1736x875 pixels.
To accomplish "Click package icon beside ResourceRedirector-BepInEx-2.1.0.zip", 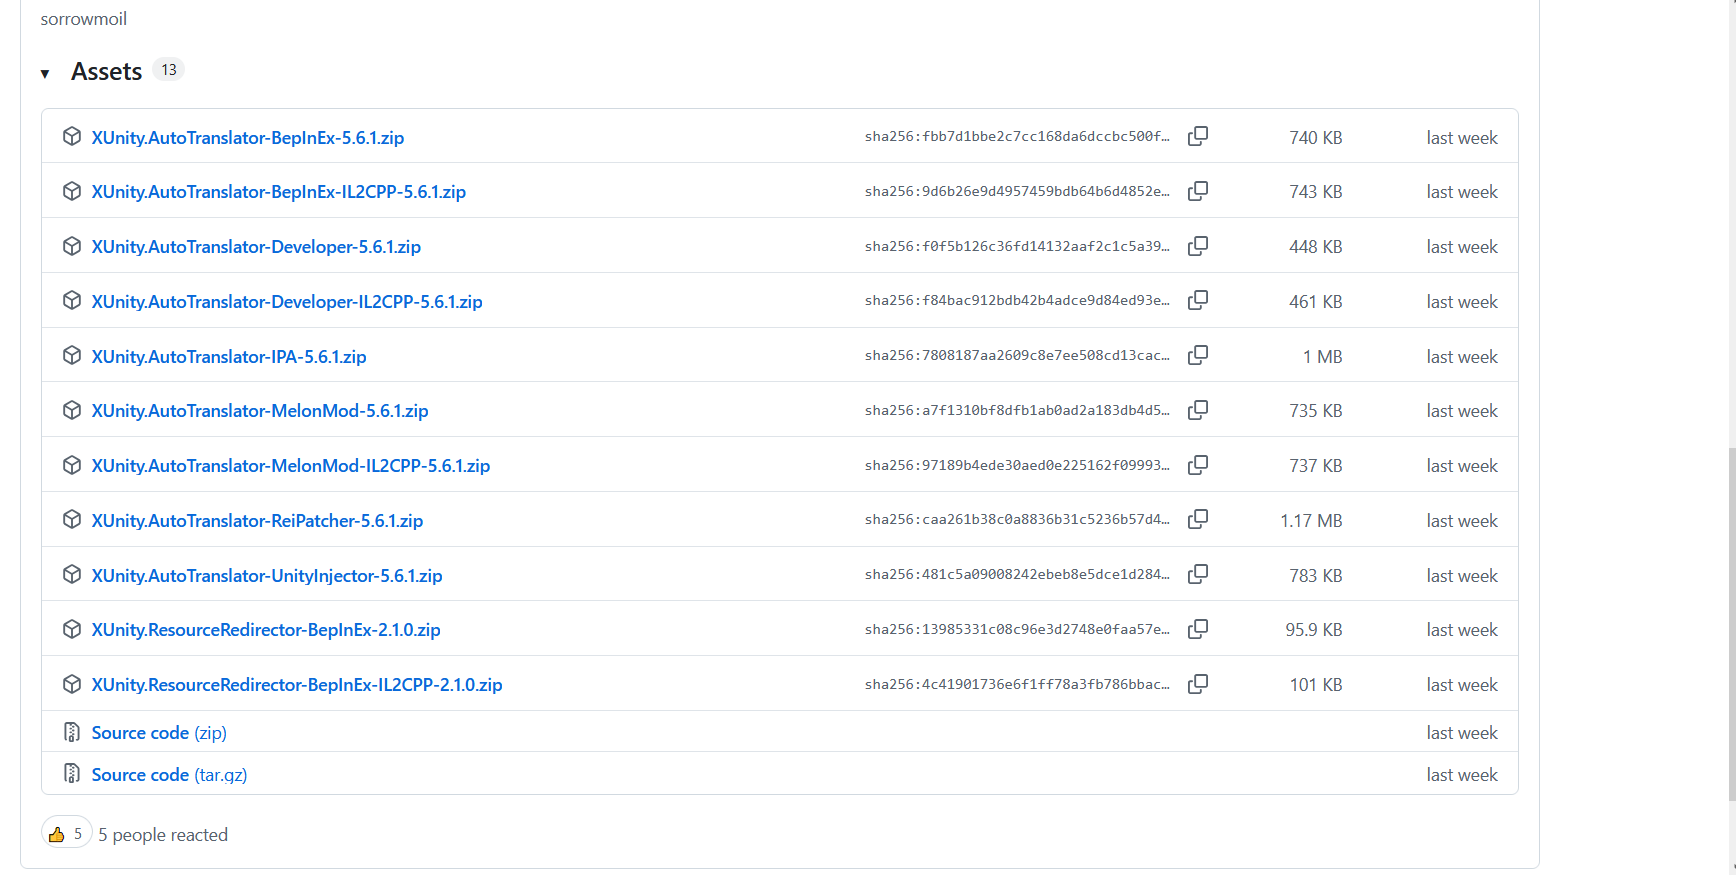I will pos(72,629).
